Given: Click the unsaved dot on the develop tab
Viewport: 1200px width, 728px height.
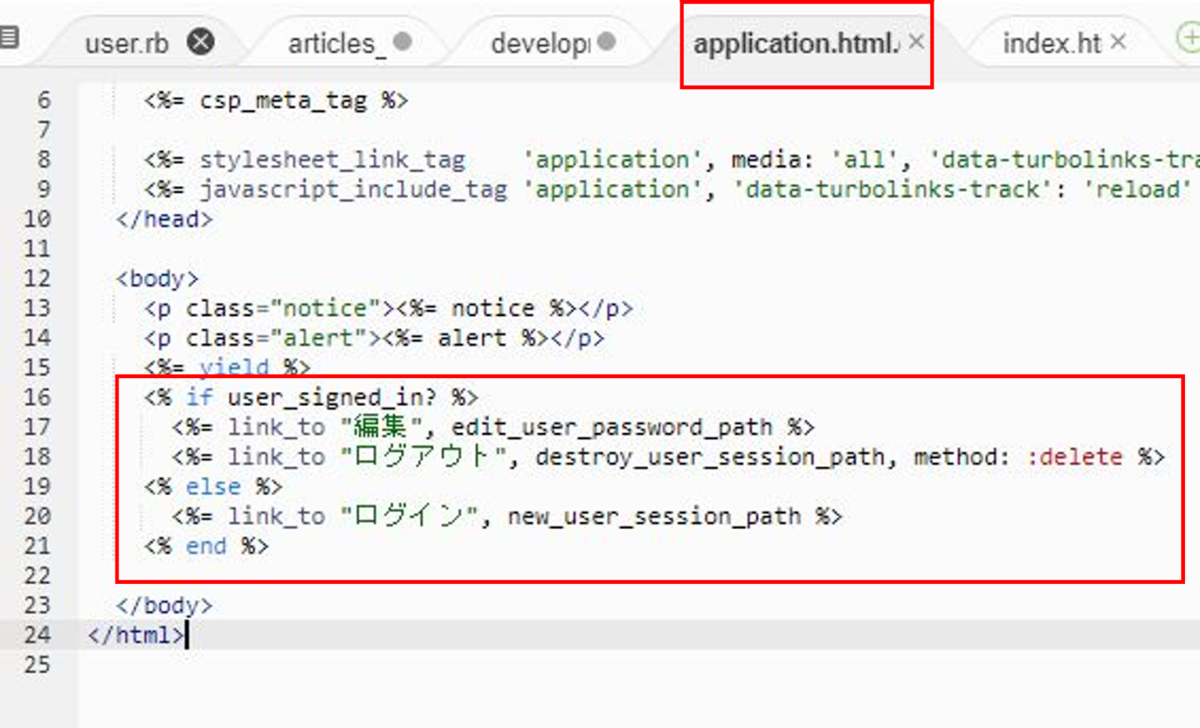Looking at the screenshot, I should tap(605, 43).
